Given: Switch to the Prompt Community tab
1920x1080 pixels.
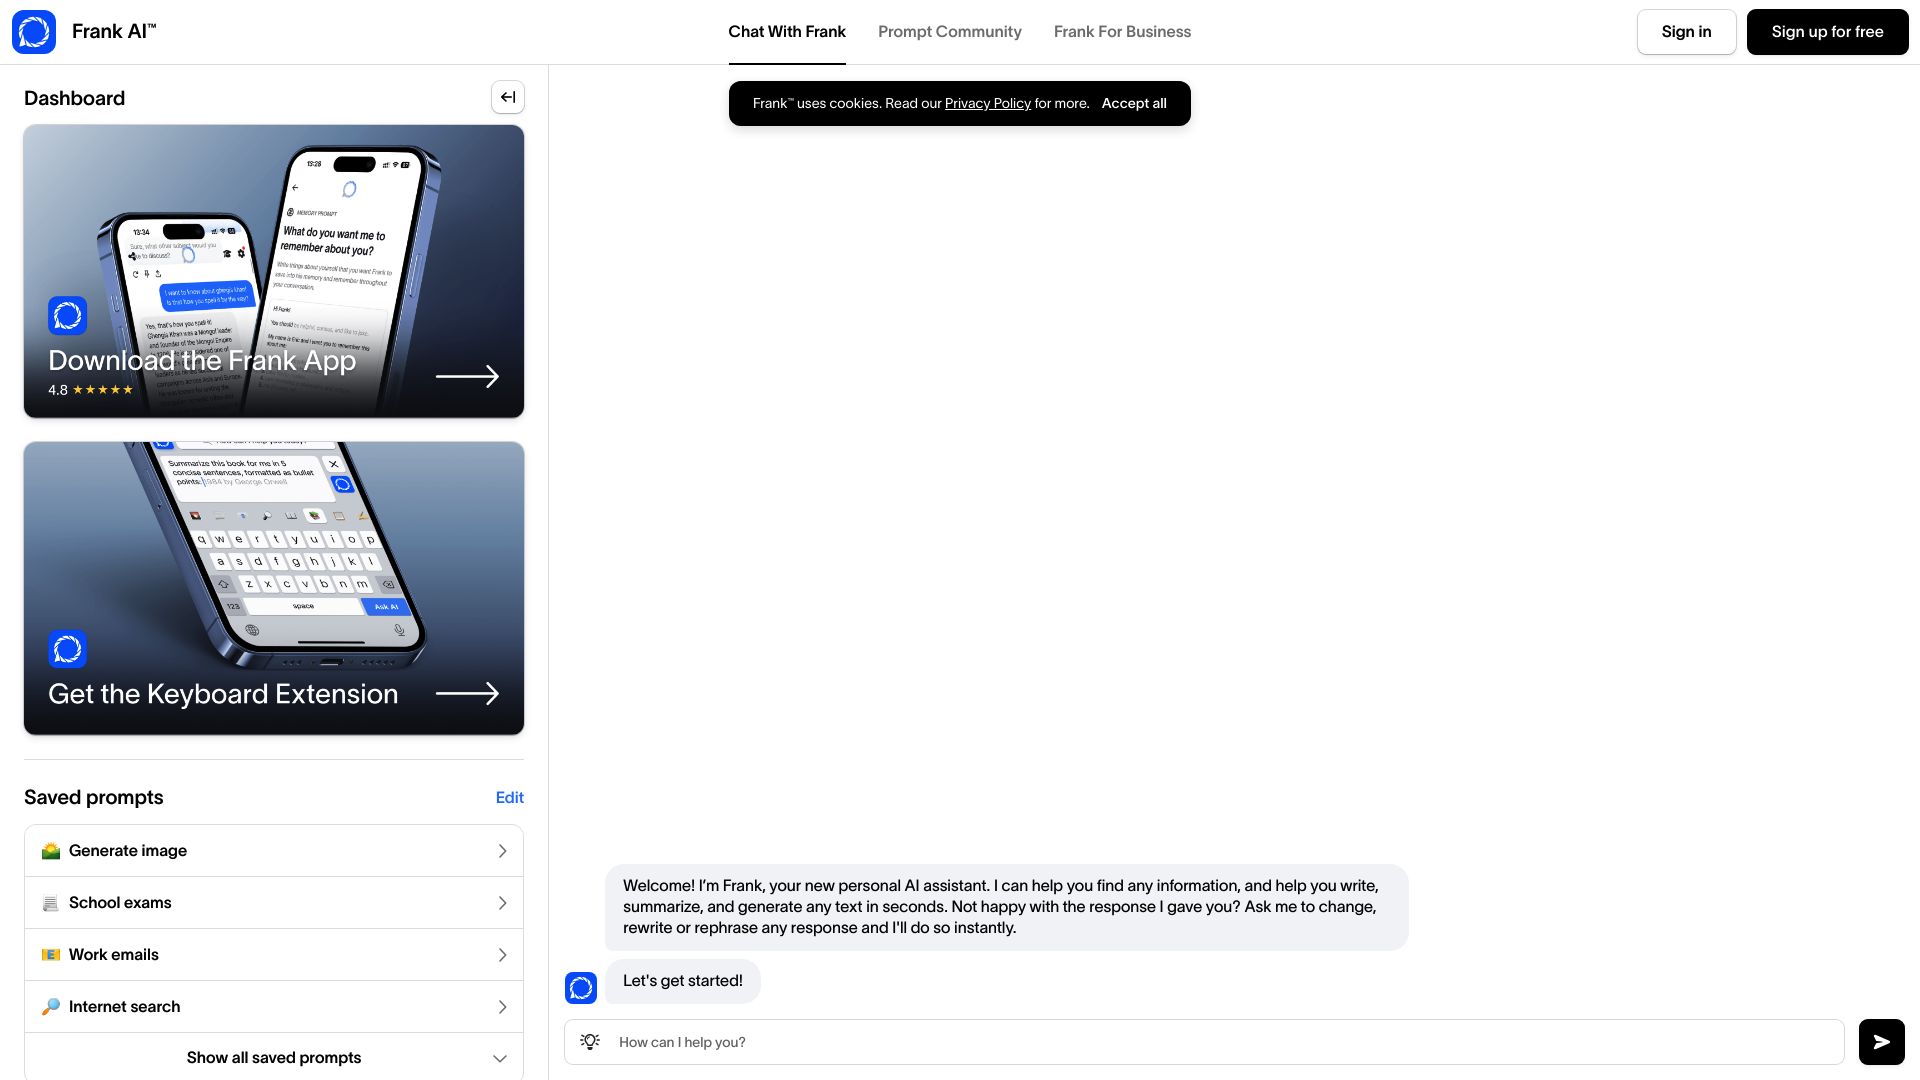Looking at the screenshot, I should (949, 31).
